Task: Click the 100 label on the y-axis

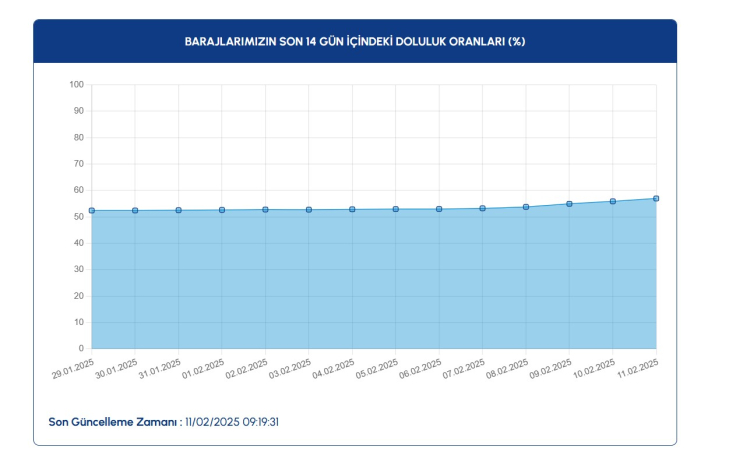Action: 76,84
